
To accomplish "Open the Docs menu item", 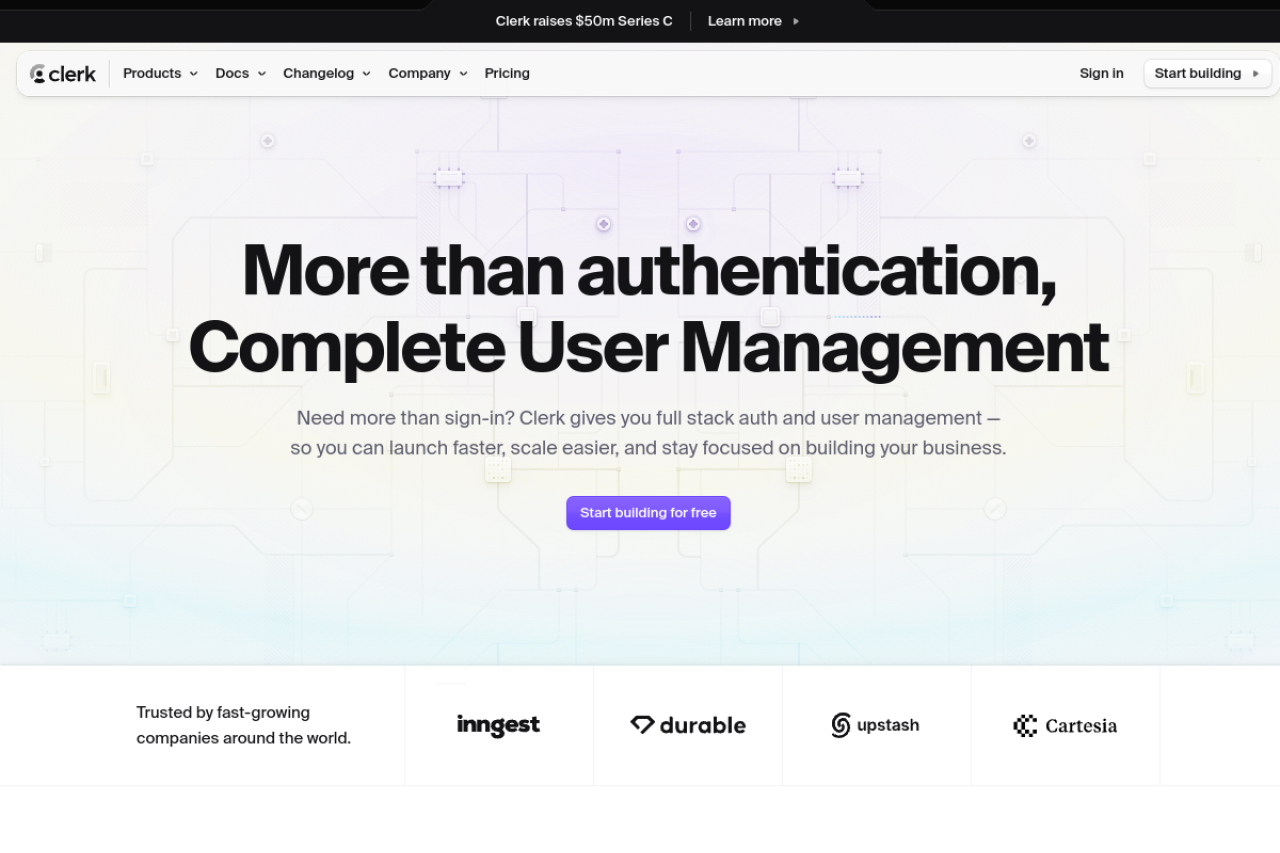I will coord(232,73).
